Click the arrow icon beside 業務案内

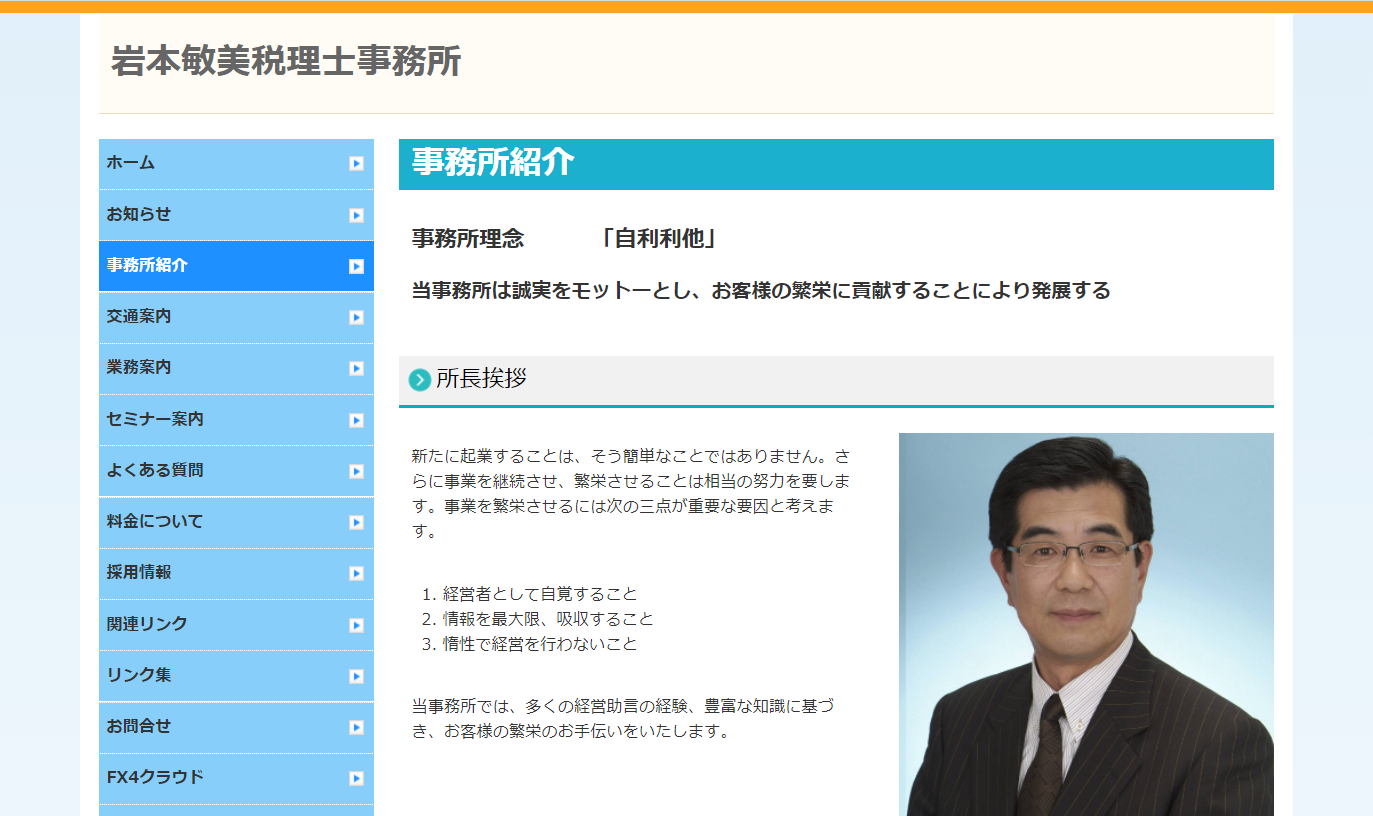(357, 368)
